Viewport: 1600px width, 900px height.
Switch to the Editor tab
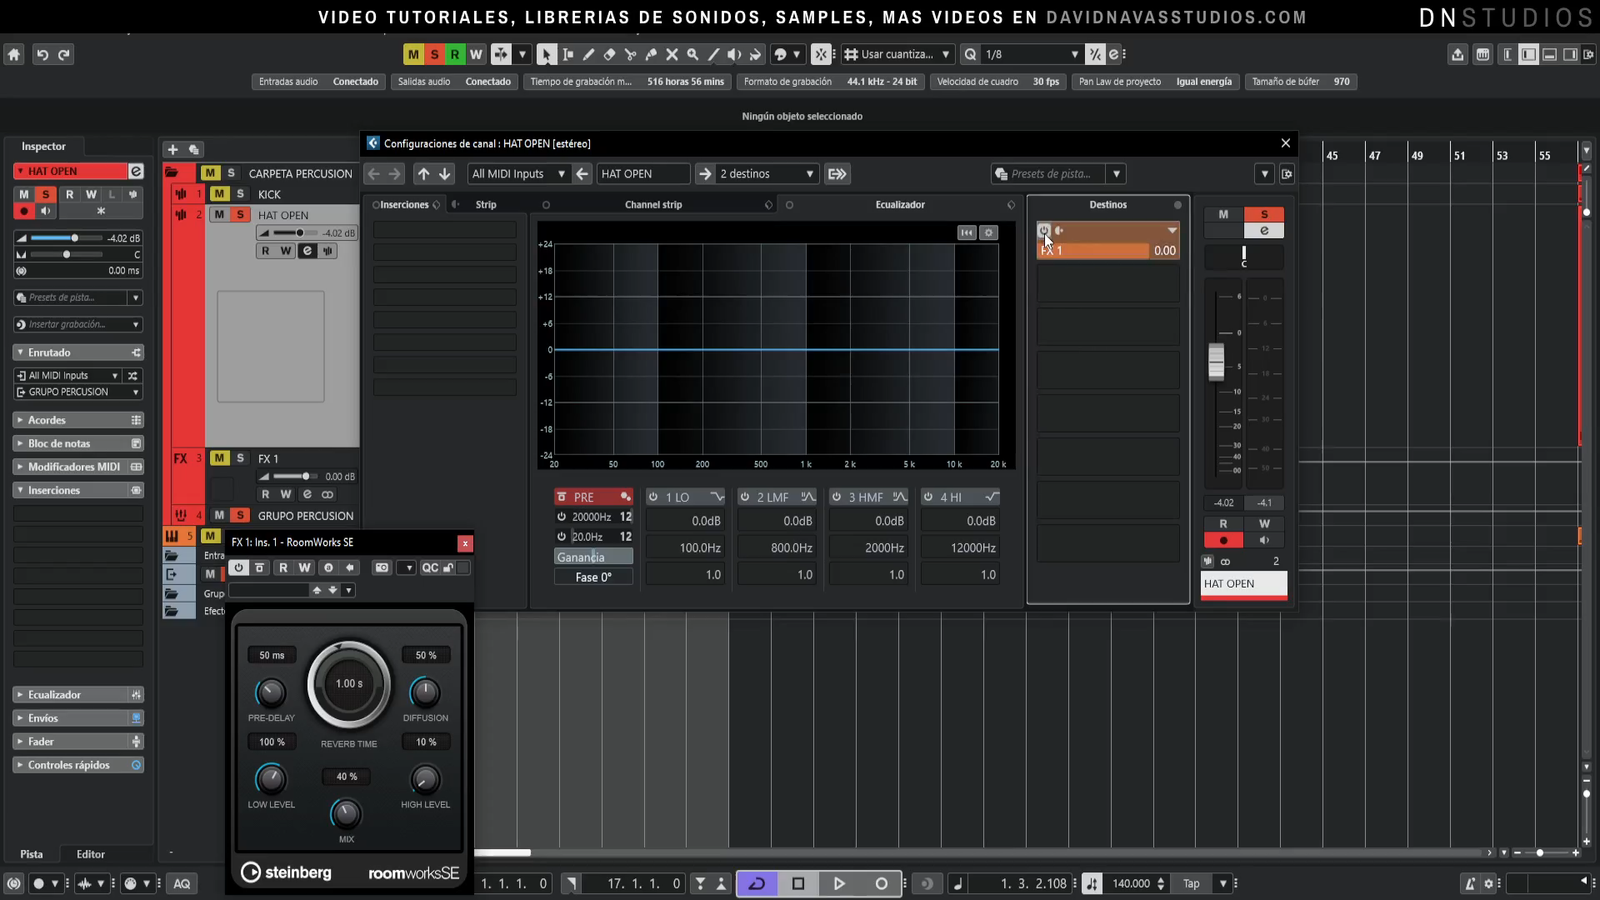coord(90,854)
